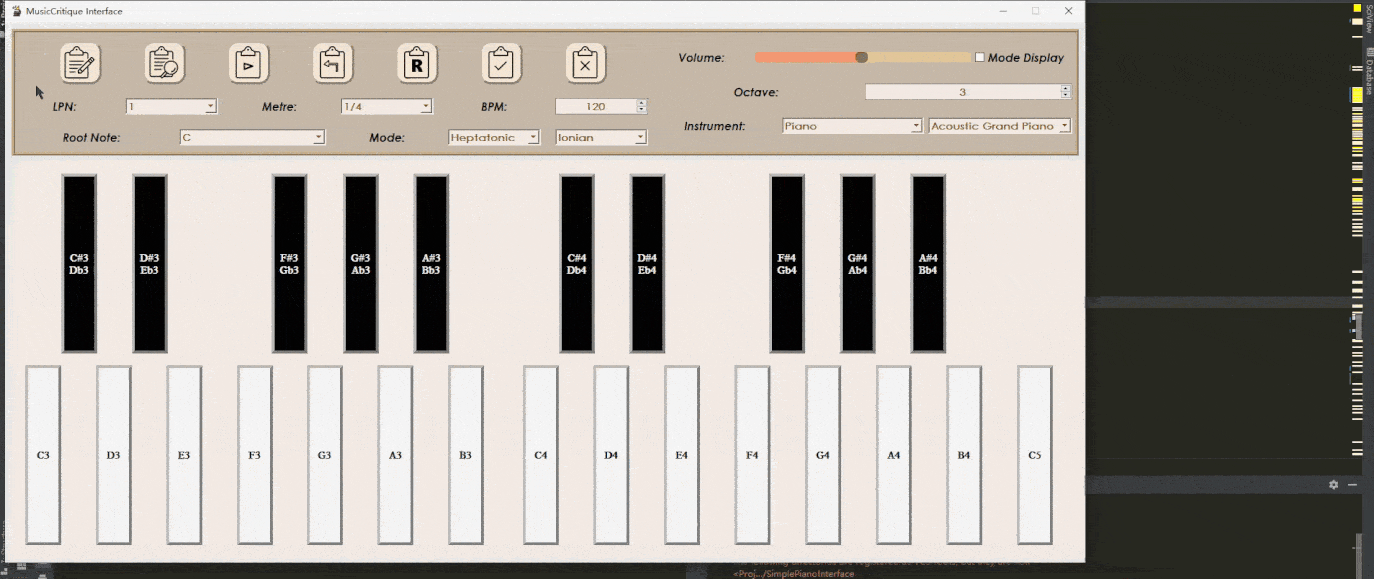This screenshot has width=1374, height=579.
Task: Click the clipboard magnifier search icon
Action: pyautogui.click(x=164, y=63)
